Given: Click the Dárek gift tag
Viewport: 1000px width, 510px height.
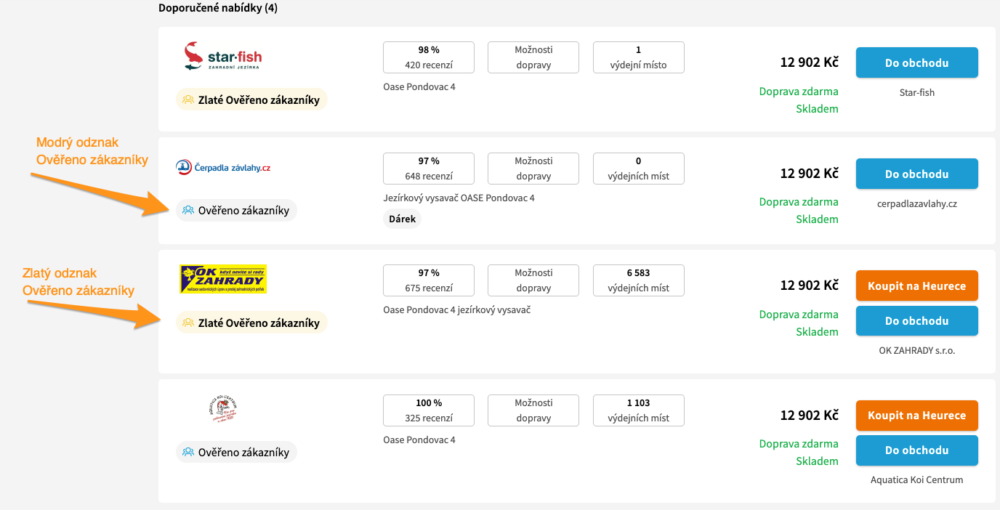Looking at the screenshot, I should pyautogui.click(x=402, y=219).
